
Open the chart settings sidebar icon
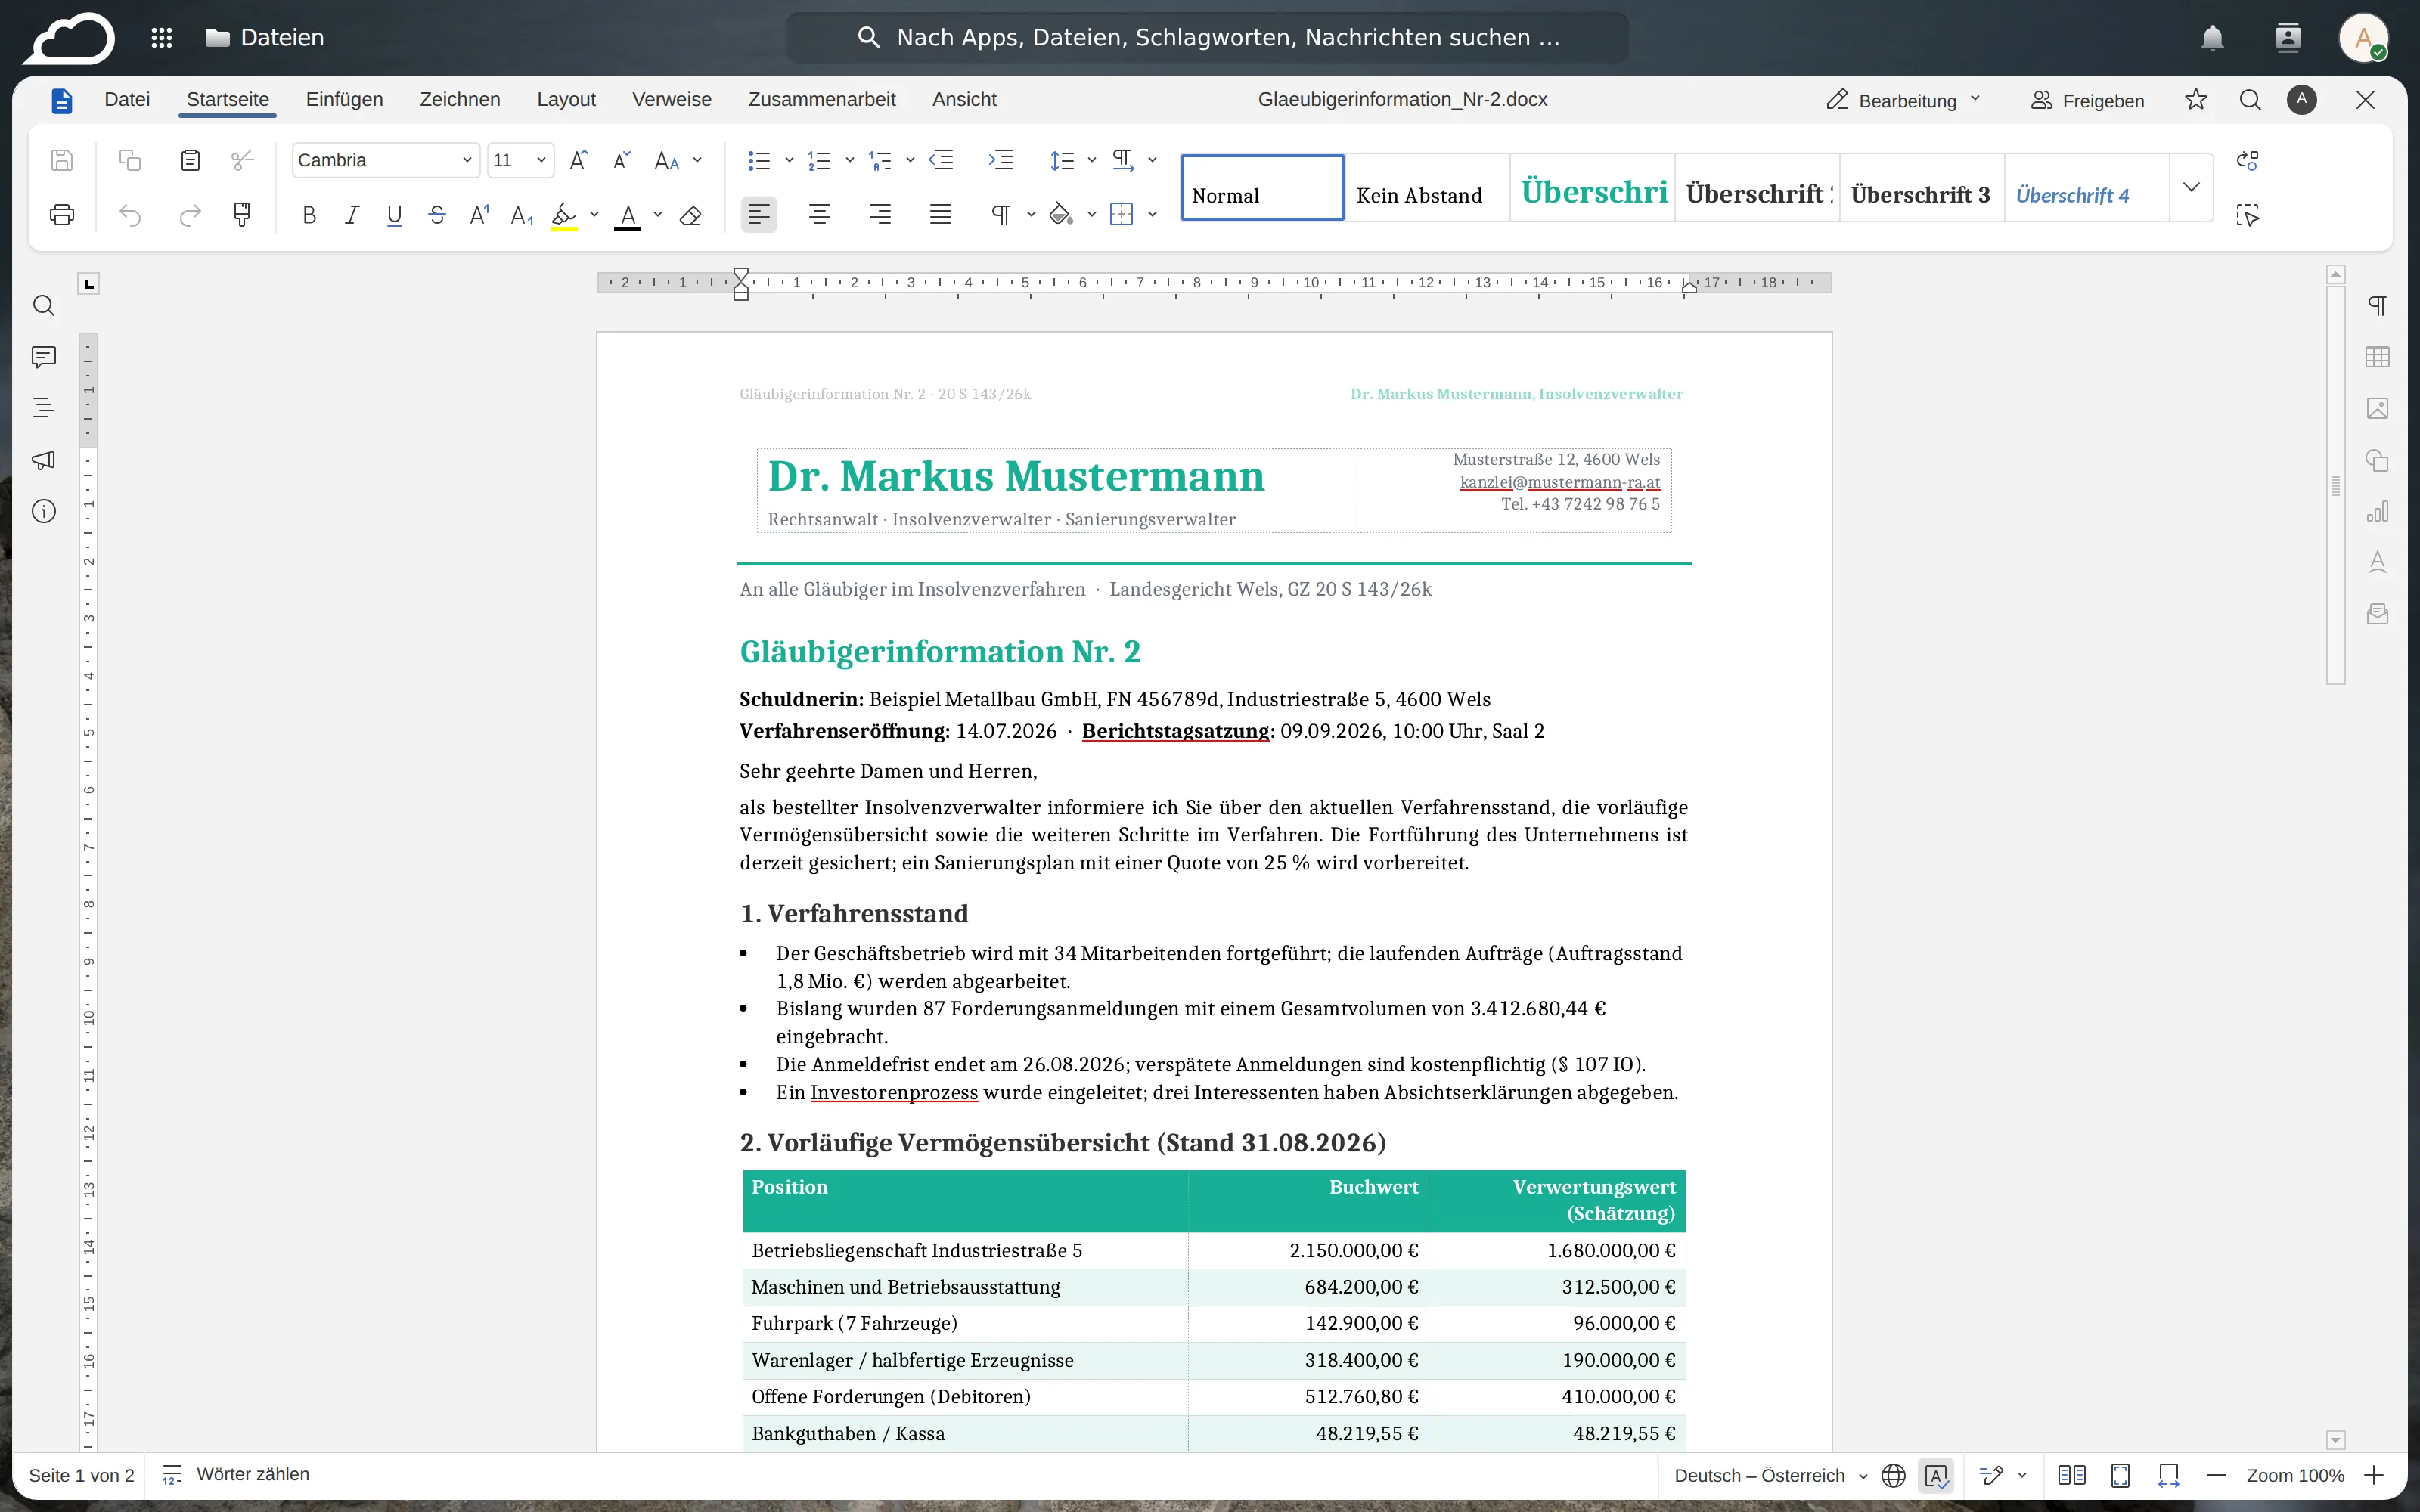click(x=2377, y=511)
